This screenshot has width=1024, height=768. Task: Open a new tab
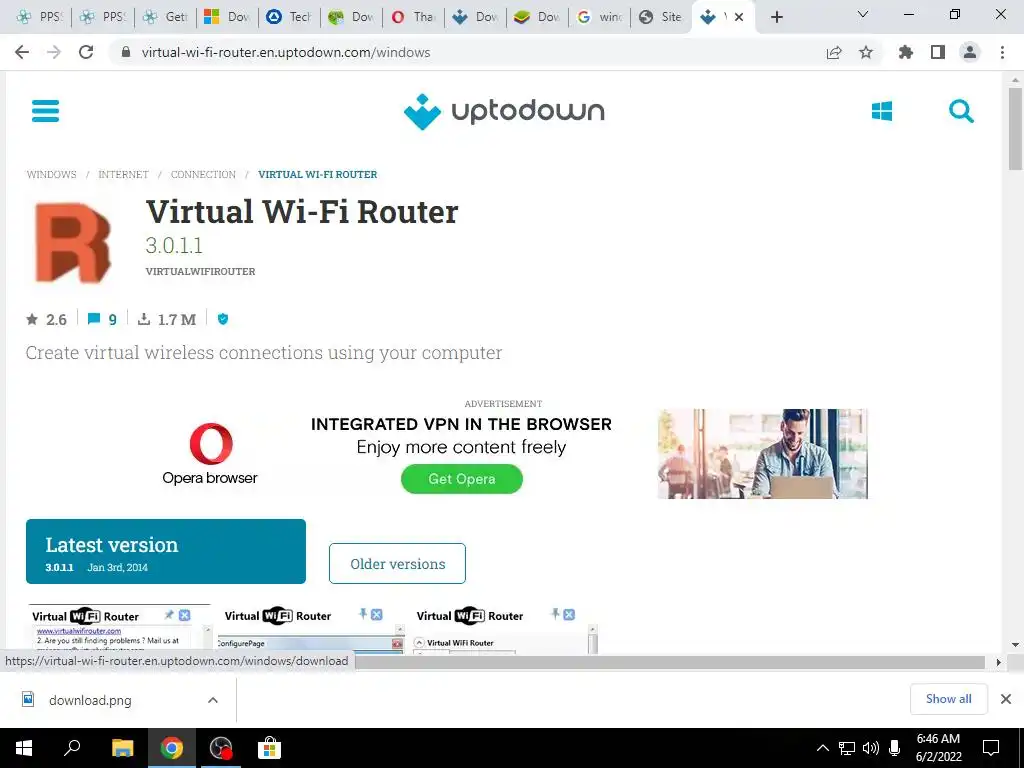(x=776, y=17)
